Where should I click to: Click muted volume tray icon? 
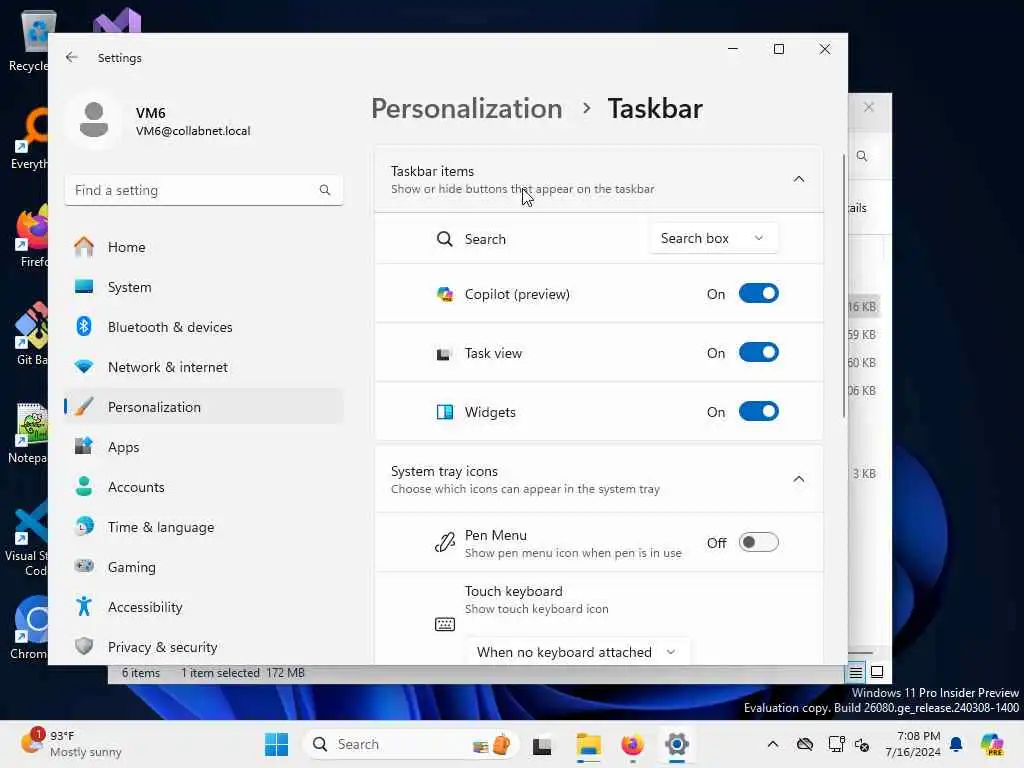pos(862,744)
